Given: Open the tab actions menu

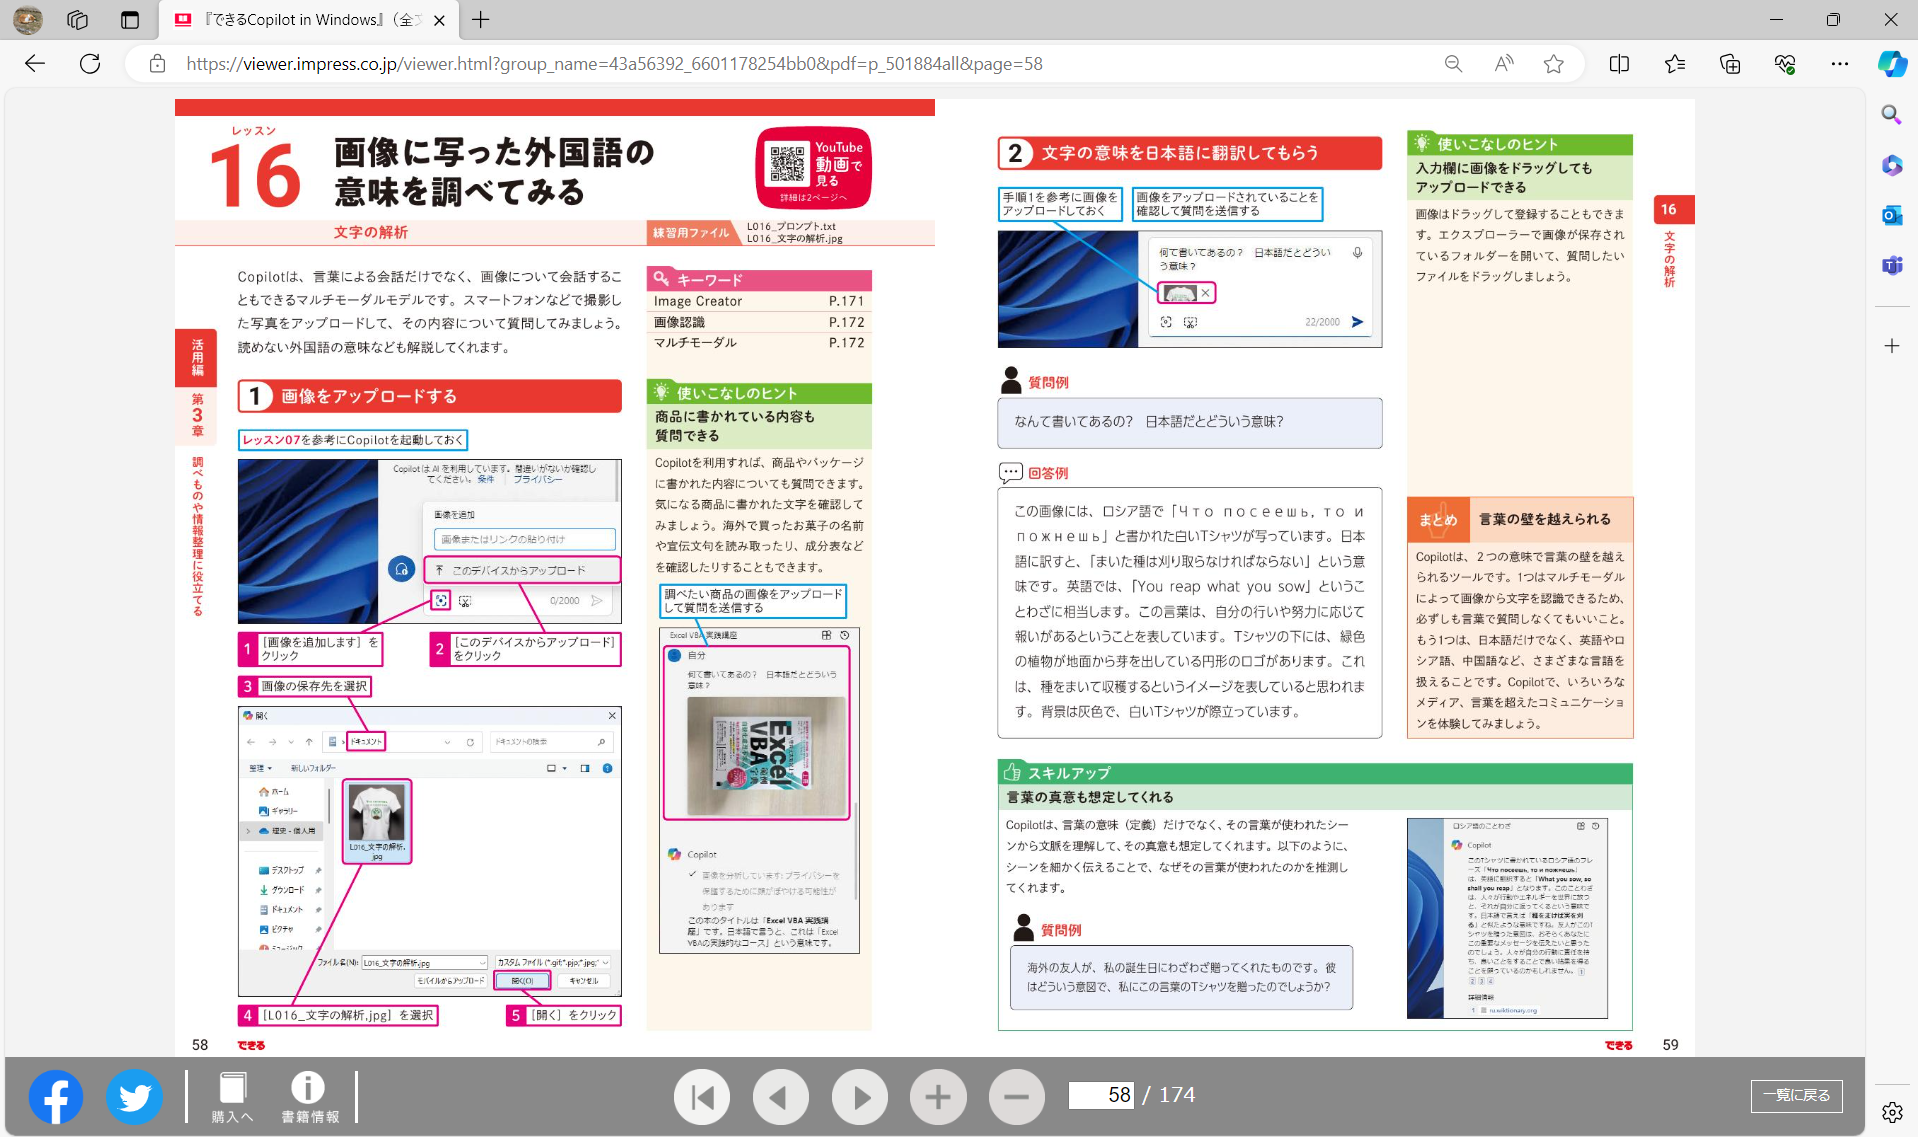Looking at the screenshot, I should (x=129, y=20).
